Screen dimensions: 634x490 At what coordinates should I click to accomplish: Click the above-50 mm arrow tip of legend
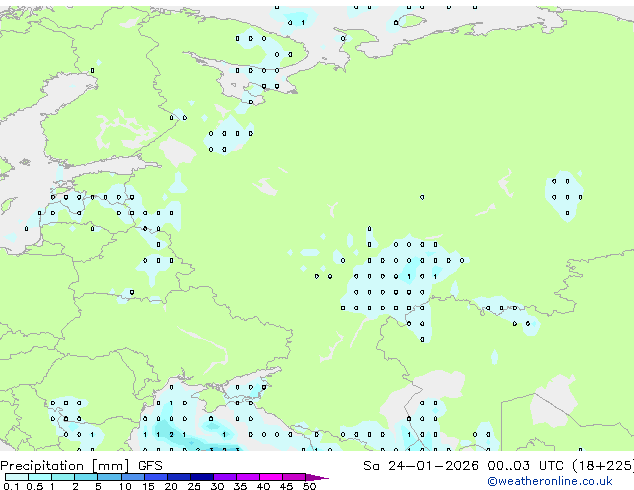(x=317, y=477)
